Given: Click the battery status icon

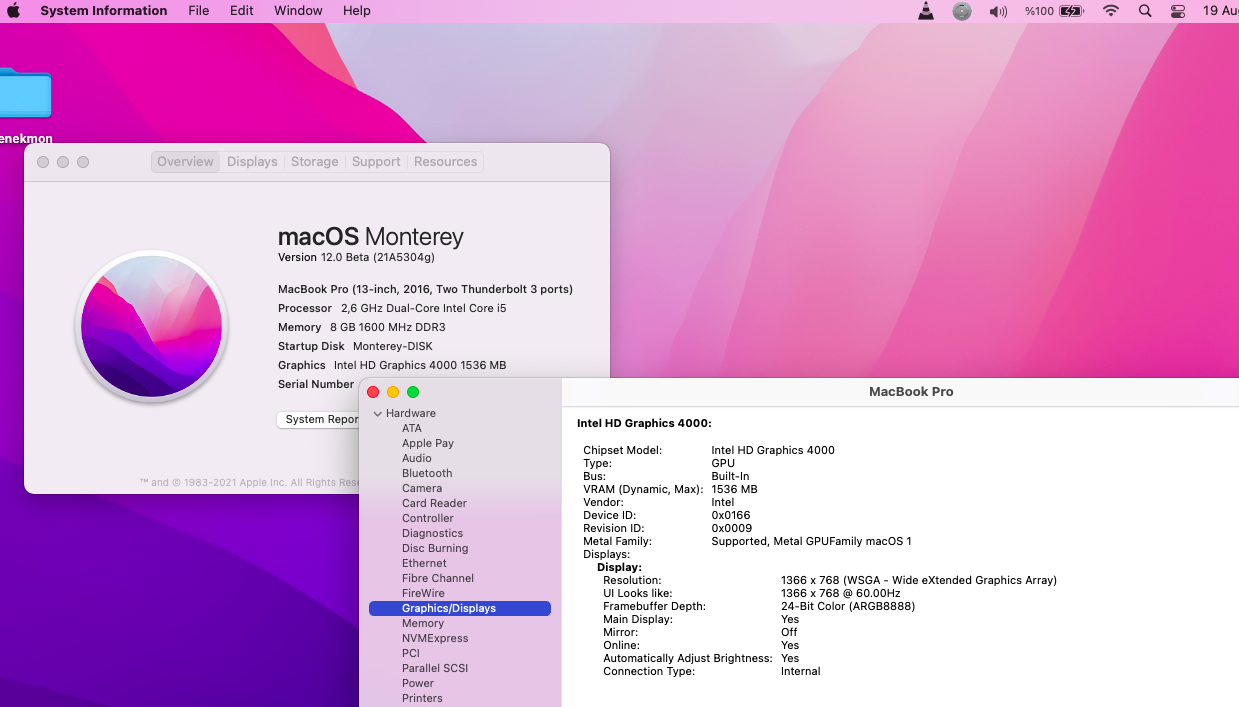Looking at the screenshot, I should (1072, 11).
